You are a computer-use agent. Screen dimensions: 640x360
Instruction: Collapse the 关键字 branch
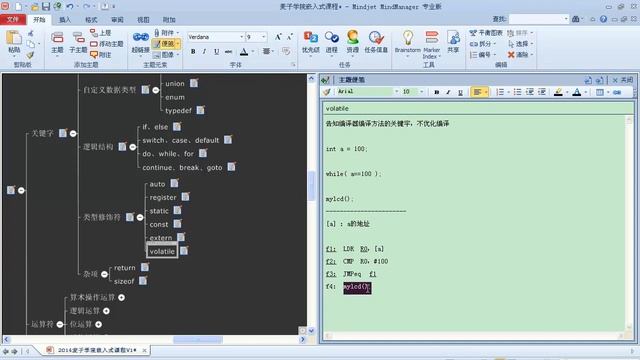[73, 133]
